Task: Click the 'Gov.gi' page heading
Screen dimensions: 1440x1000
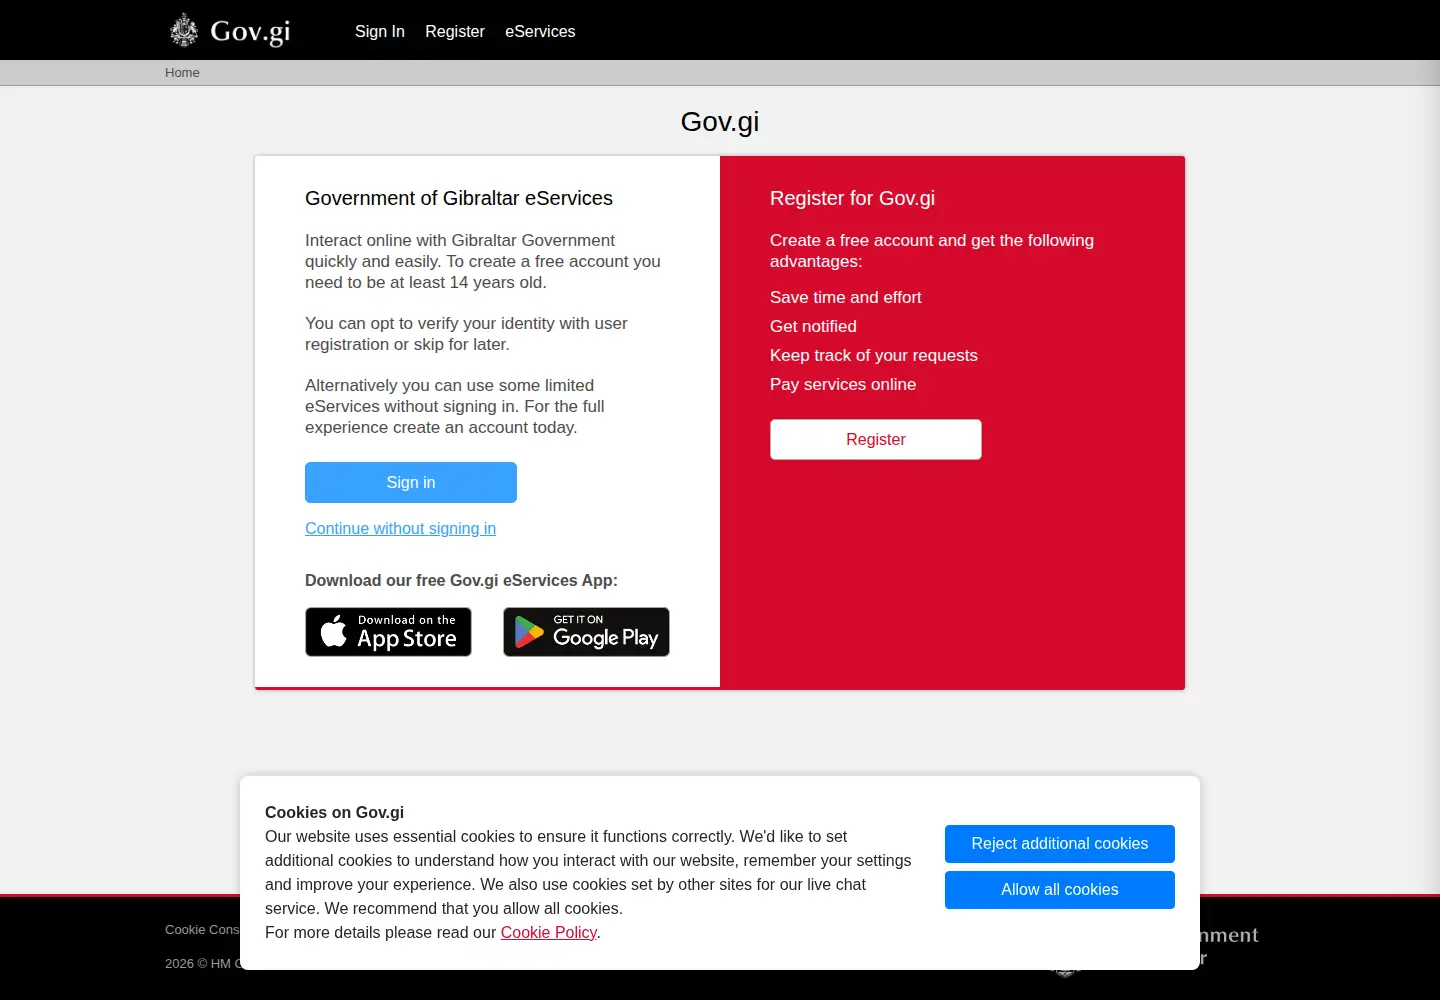Action: click(720, 122)
